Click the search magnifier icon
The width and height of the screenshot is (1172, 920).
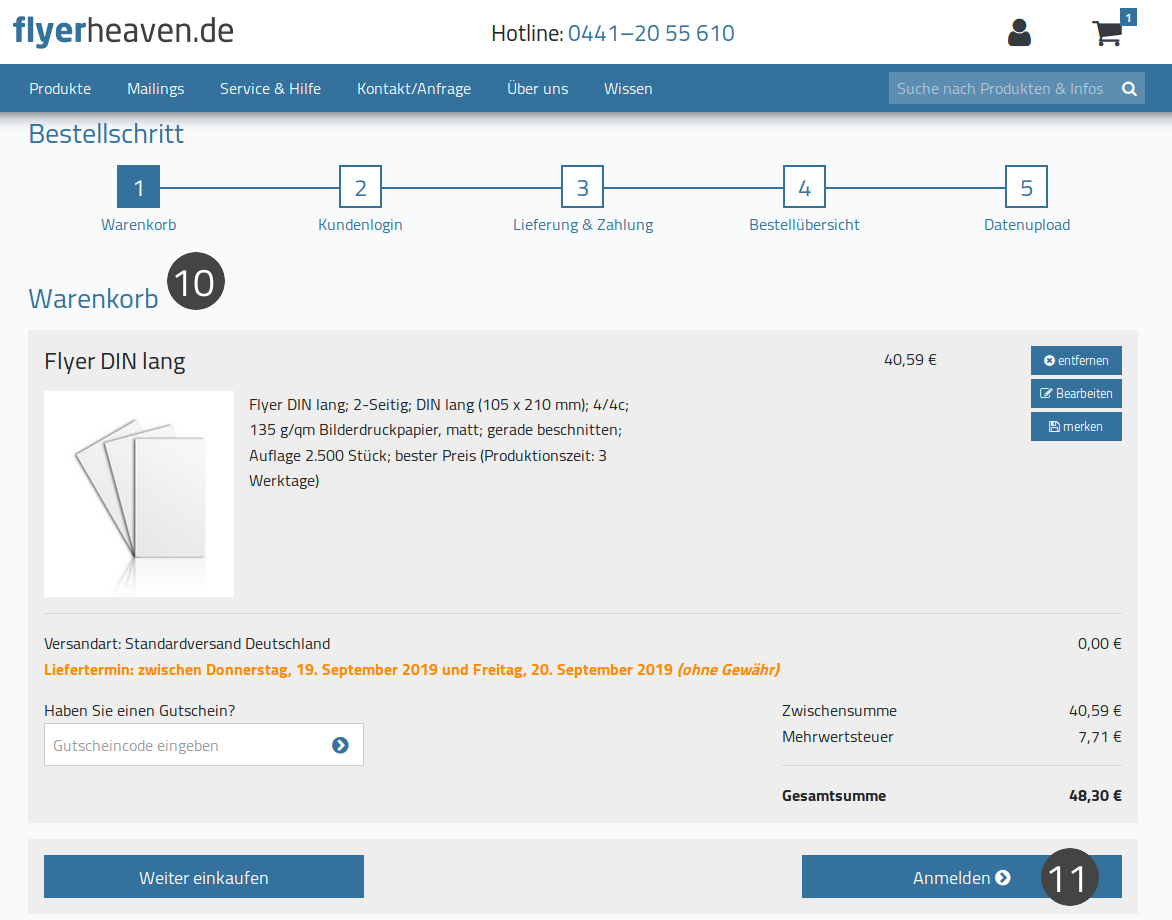coord(1129,89)
